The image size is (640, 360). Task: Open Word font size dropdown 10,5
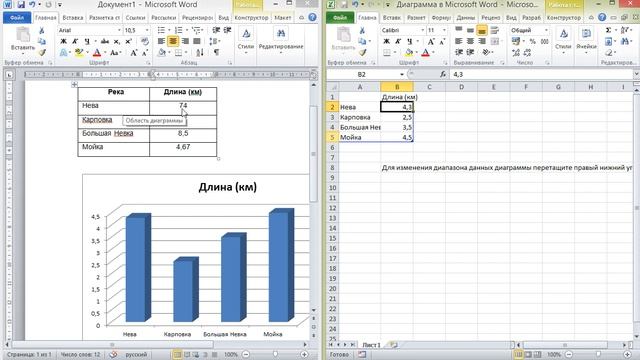(x=147, y=31)
